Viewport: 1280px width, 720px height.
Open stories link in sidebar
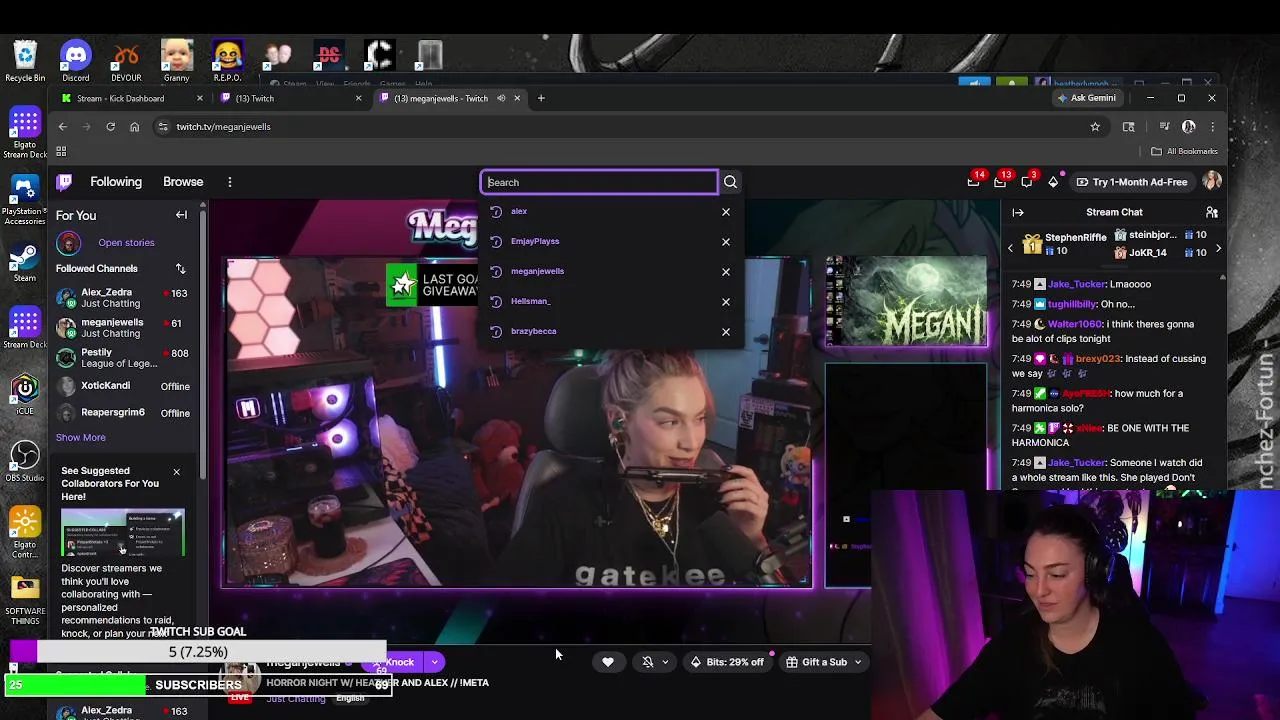126,242
